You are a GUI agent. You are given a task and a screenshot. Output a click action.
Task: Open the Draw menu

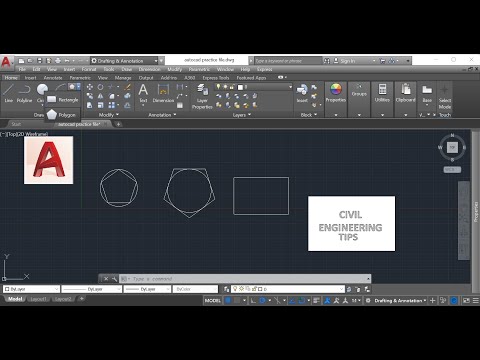click(x=126, y=69)
